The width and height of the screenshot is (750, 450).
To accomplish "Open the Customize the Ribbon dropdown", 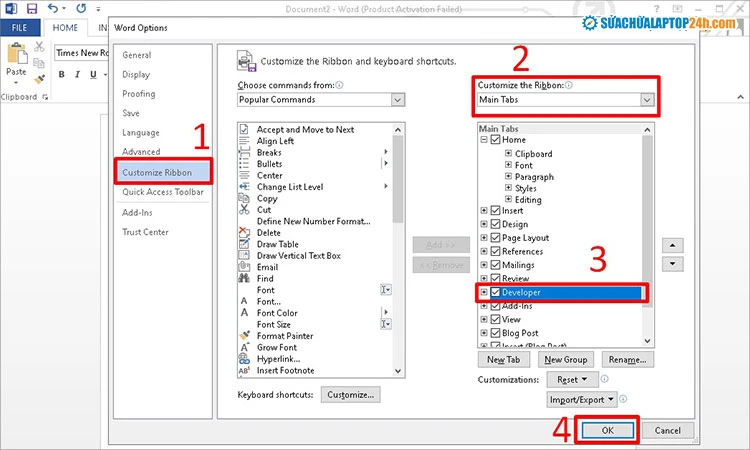I will click(x=647, y=100).
